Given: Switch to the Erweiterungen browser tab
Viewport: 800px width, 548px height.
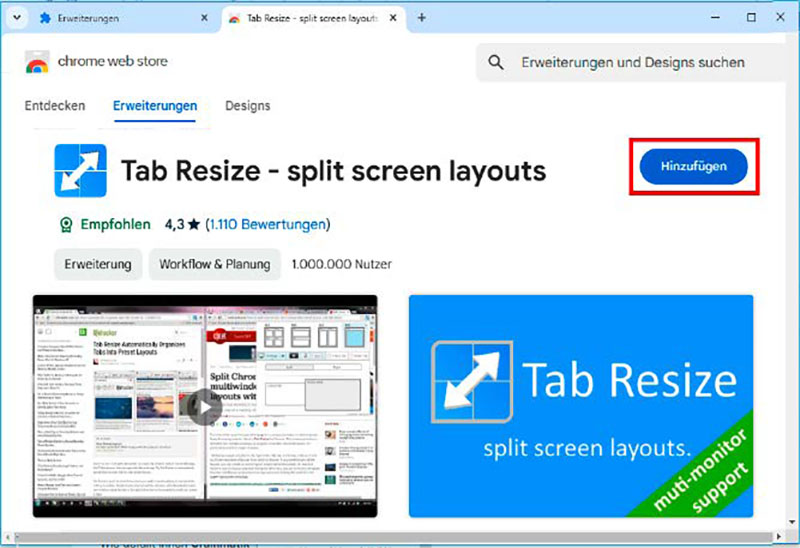Looking at the screenshot, I should point(124,18).
